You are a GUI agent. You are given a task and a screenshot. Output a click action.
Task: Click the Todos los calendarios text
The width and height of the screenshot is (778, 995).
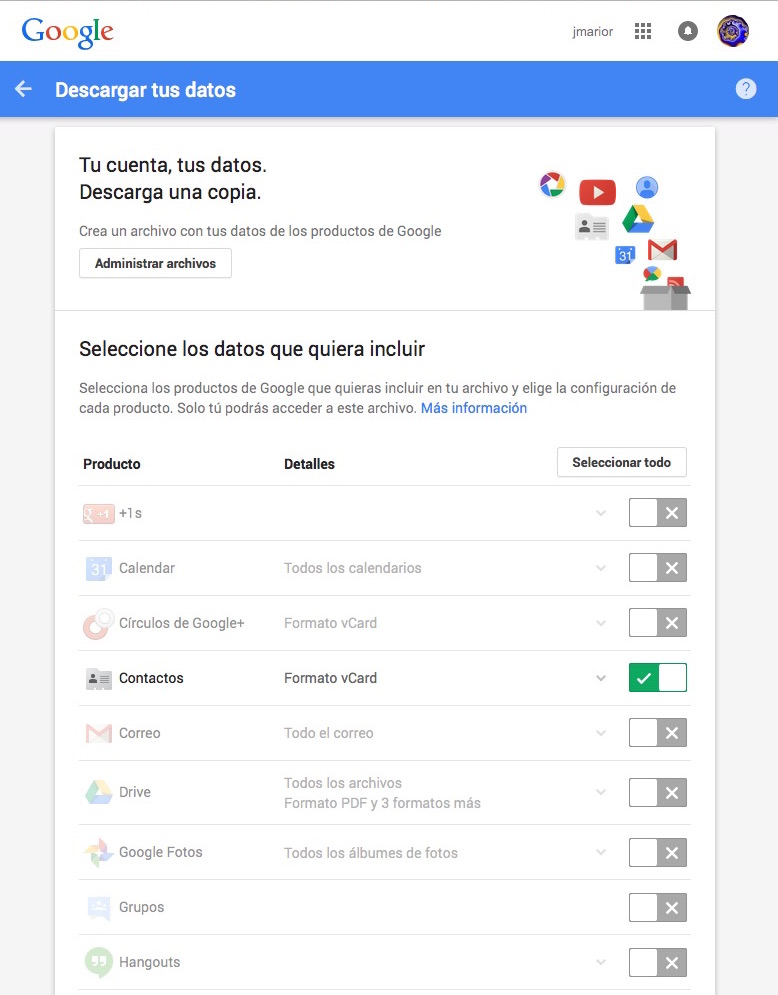(x=353, y=568)
